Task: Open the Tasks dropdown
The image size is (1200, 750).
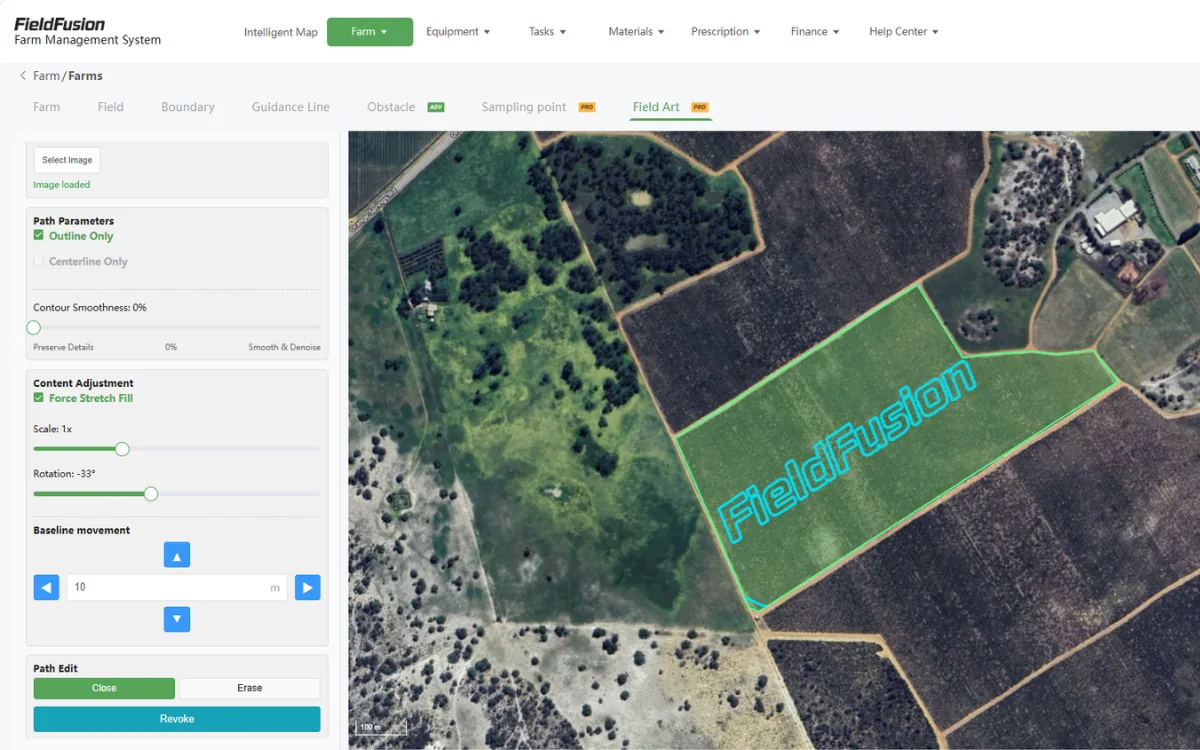Action: (x=547, y=32)
